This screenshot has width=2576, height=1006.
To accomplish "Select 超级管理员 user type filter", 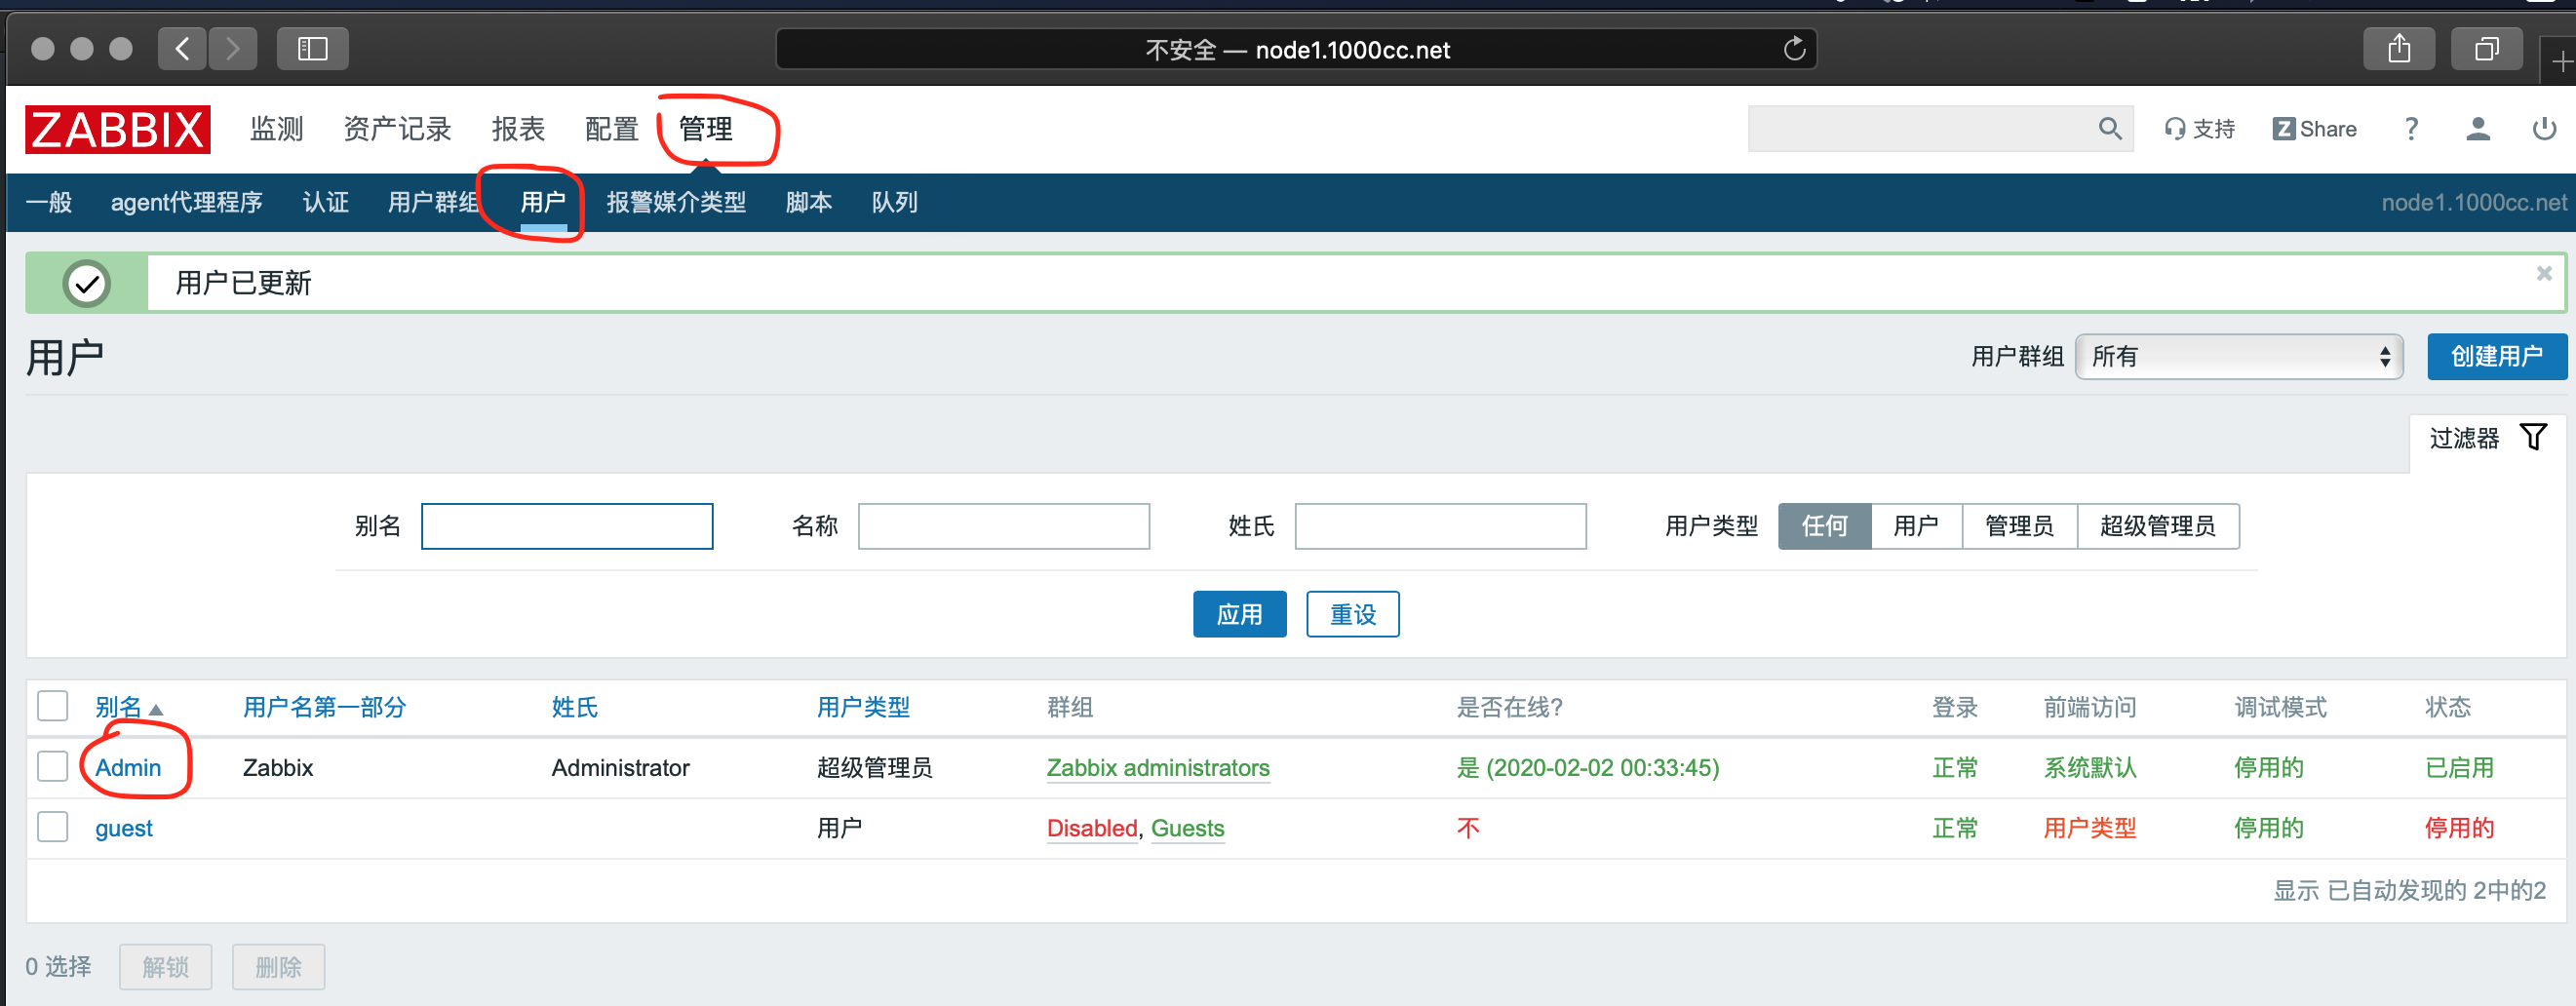I will click(2157, 526).
